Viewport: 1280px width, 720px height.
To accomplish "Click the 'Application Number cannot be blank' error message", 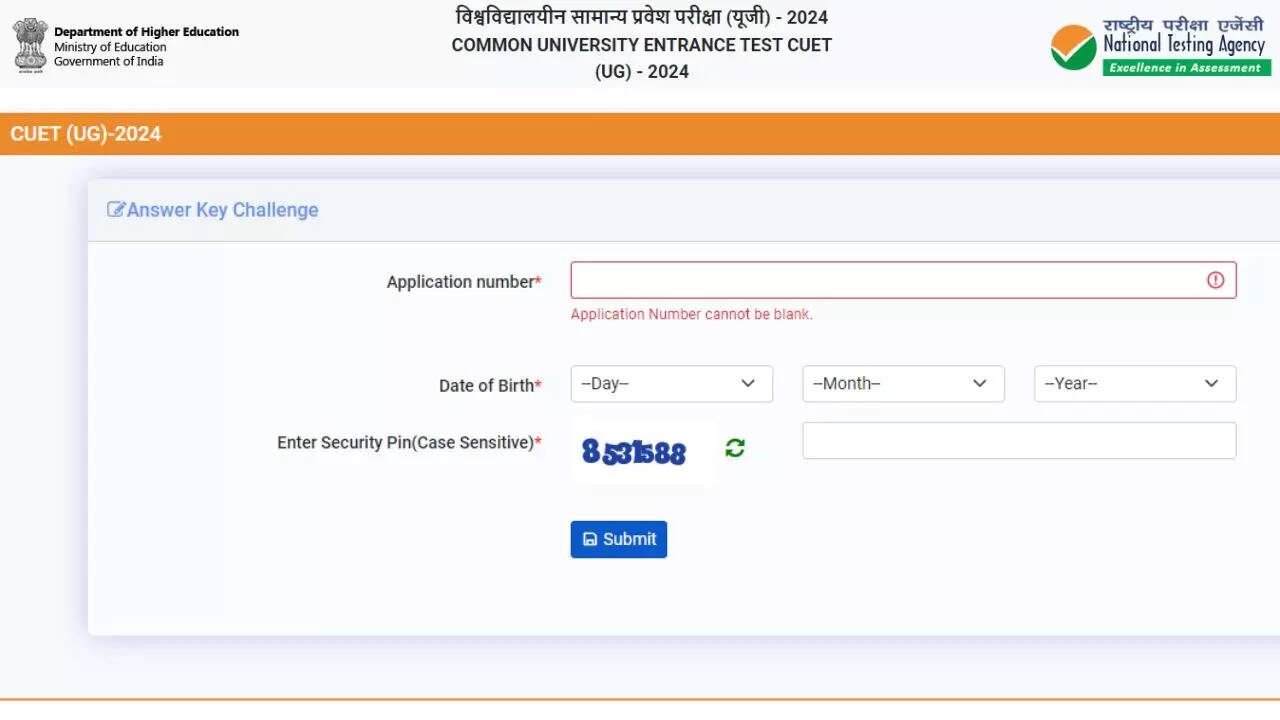I will click(x=691, y=314).
